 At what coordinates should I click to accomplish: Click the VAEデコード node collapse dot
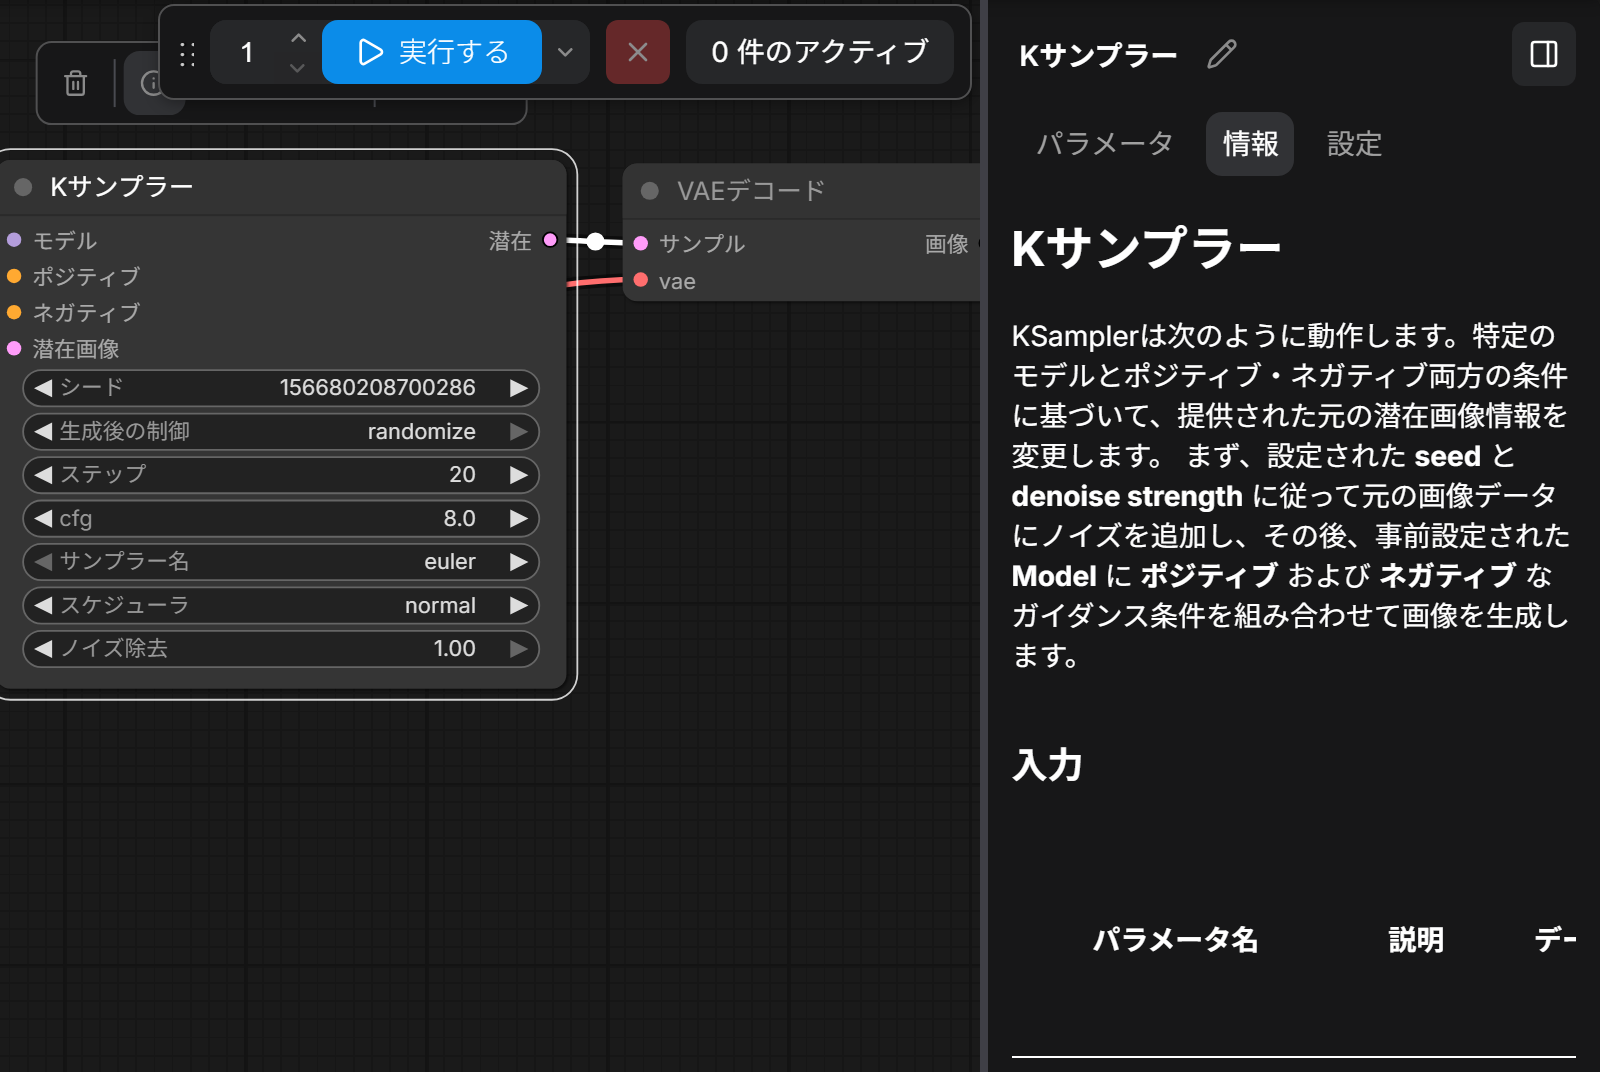(650, 191)
